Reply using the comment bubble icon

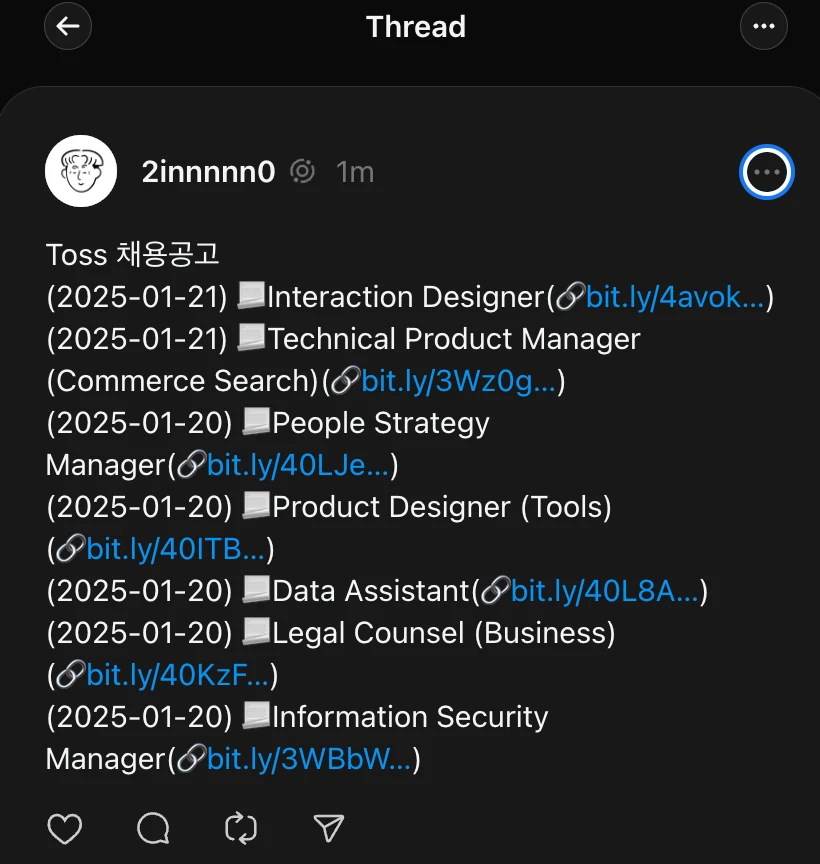(153, 828)
